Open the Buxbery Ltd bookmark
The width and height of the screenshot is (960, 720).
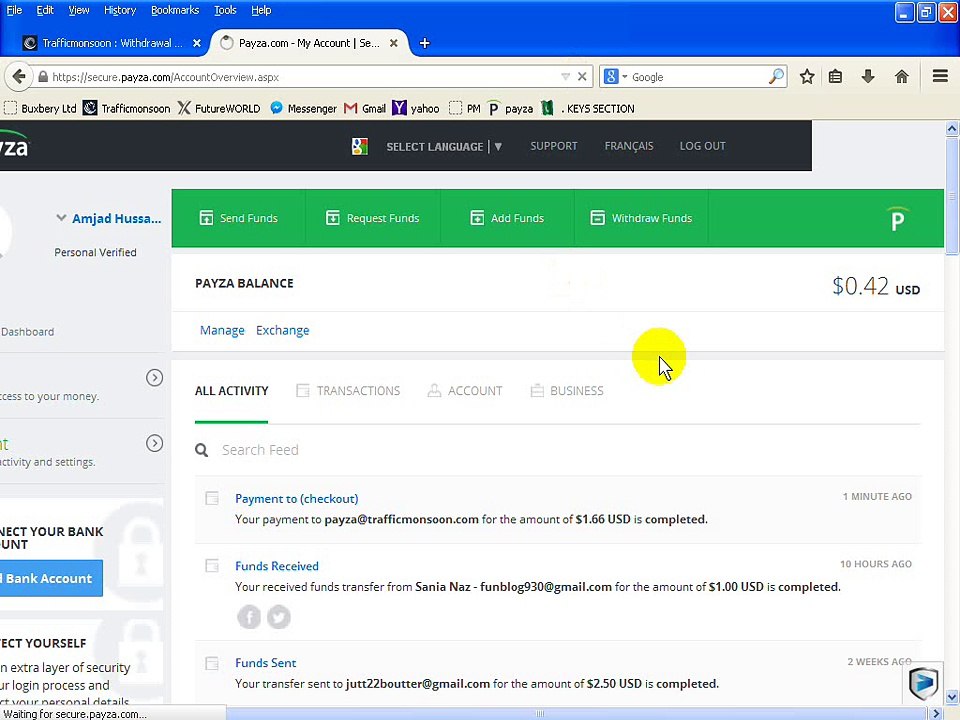click(x=40, y=108)
